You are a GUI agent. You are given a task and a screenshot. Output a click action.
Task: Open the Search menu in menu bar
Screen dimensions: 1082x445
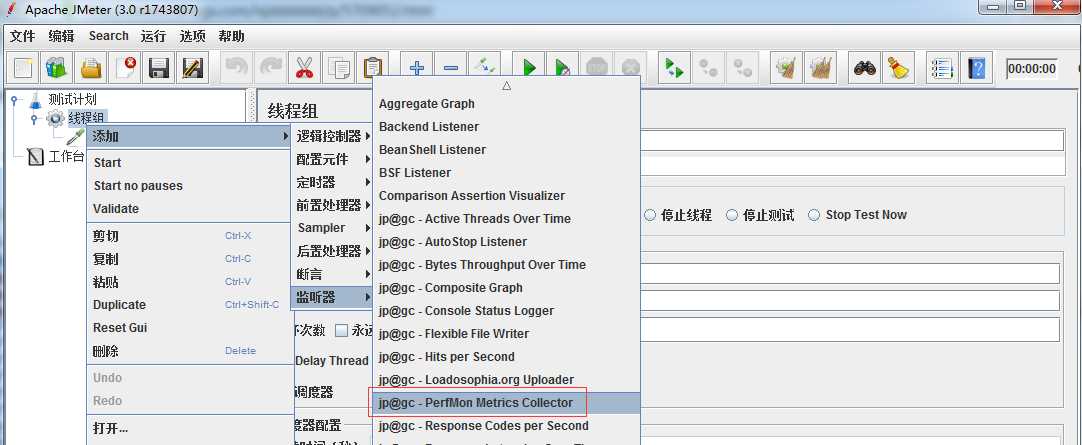(x=108, y=36)
